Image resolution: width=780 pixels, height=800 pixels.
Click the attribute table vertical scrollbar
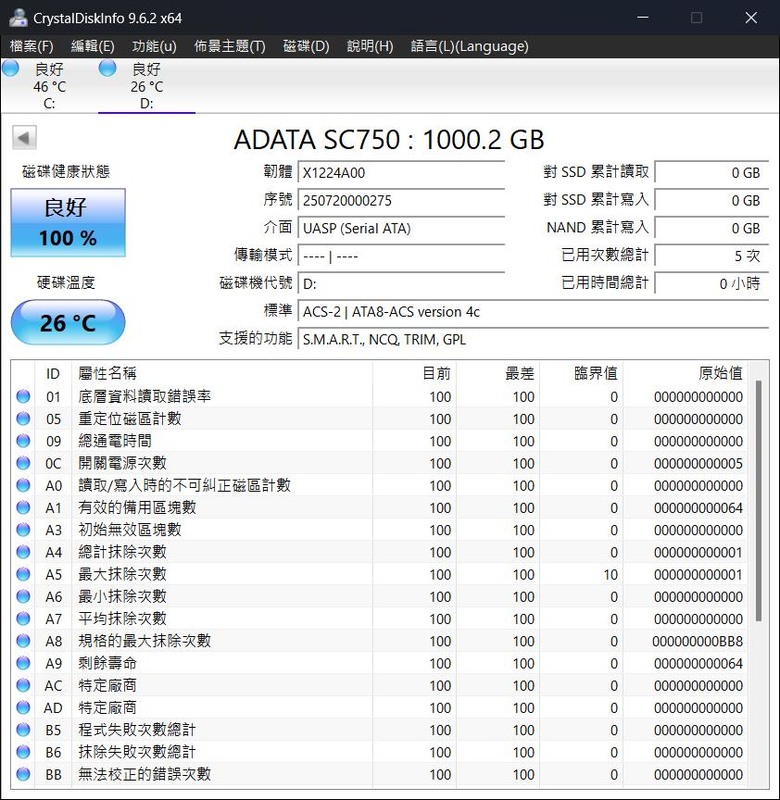(x=759, y=500)
